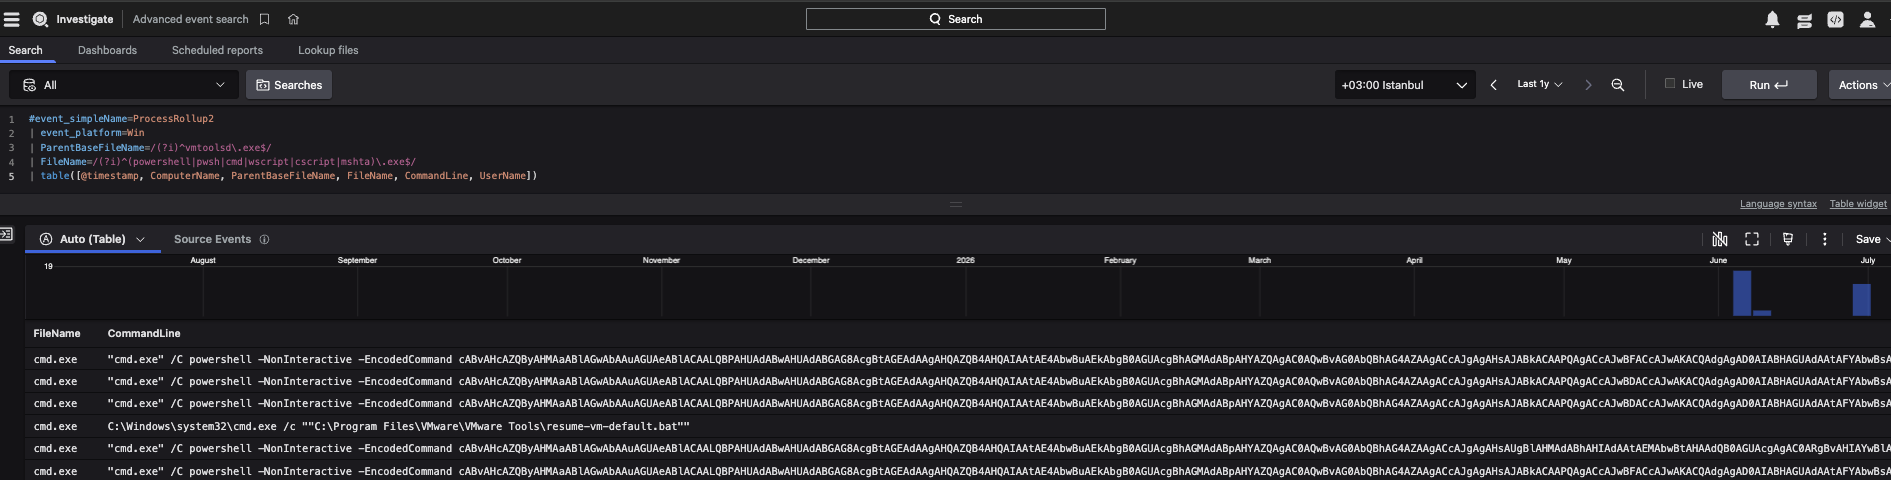Click the Searches button
This screenshot has height=480, width=1891.
pyautogui.click(x=289, y=85)
